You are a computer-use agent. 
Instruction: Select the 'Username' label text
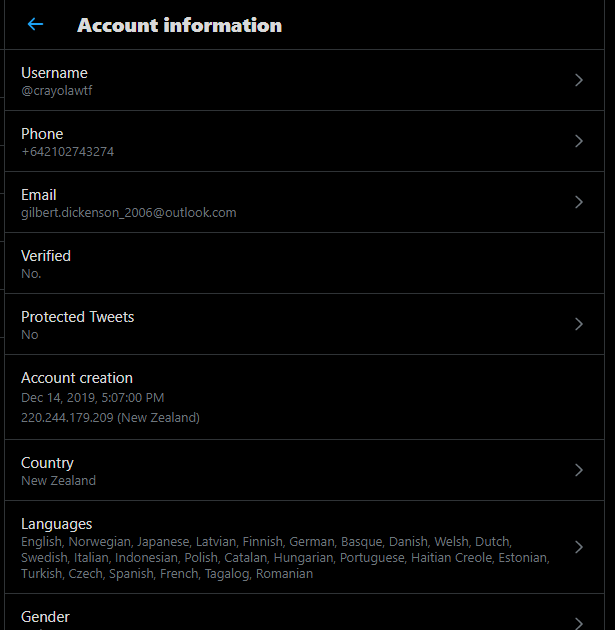(54, 73)
